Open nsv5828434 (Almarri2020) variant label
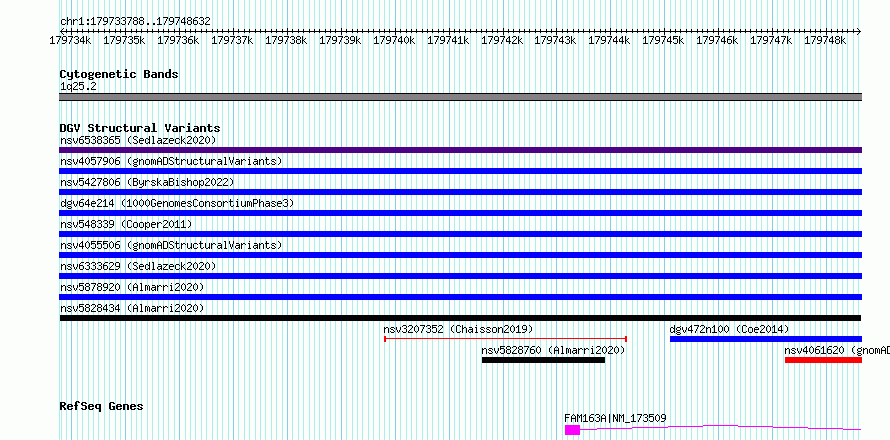Image resolution: width=890 pixels, height=440 pixels. tap(132, 308)
